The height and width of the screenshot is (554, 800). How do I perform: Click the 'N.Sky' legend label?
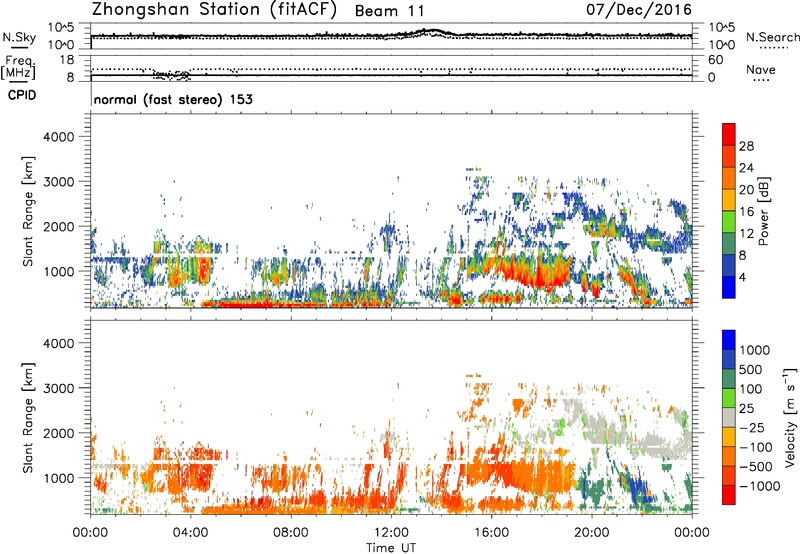(19, 37)
